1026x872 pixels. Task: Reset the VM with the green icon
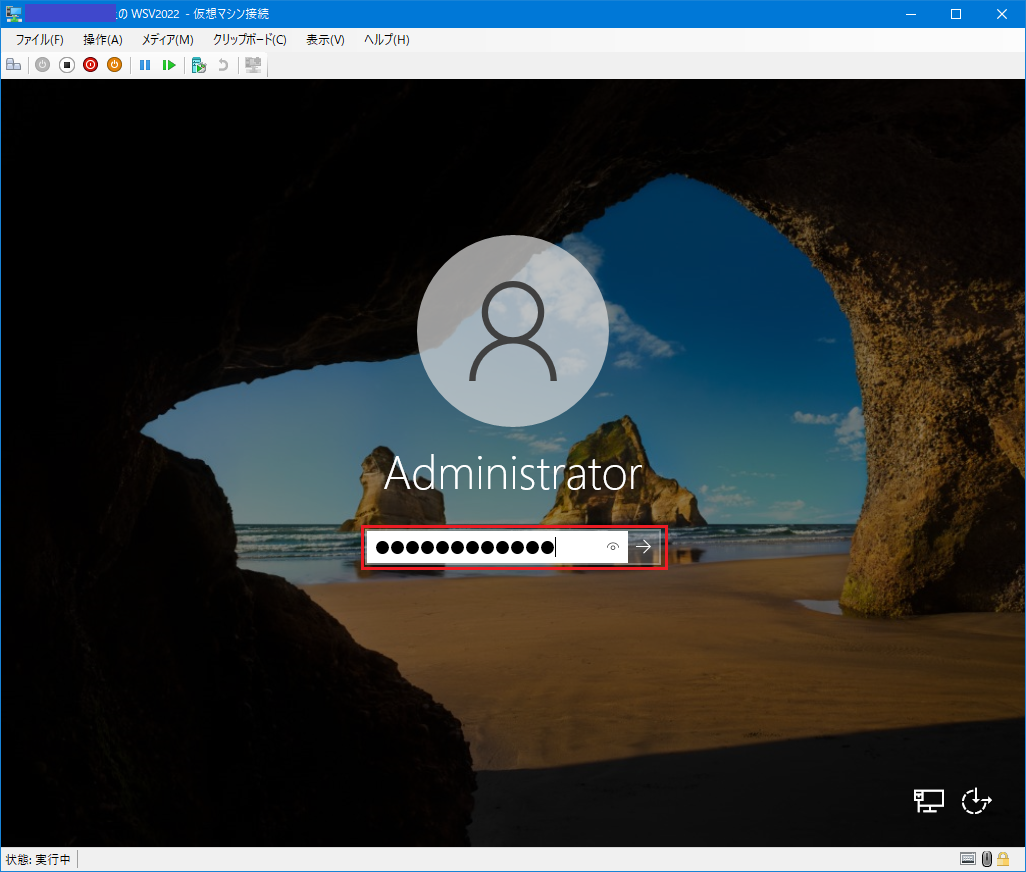tap(170, 64)
